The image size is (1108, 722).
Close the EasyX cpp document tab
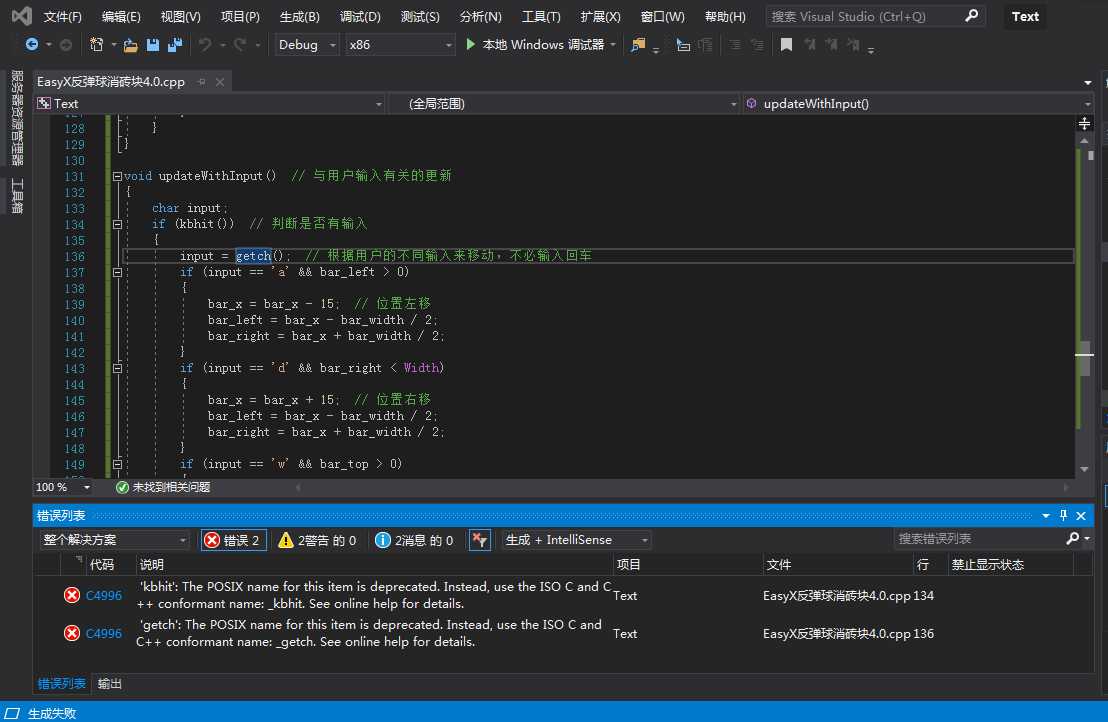tap(220, 82)
